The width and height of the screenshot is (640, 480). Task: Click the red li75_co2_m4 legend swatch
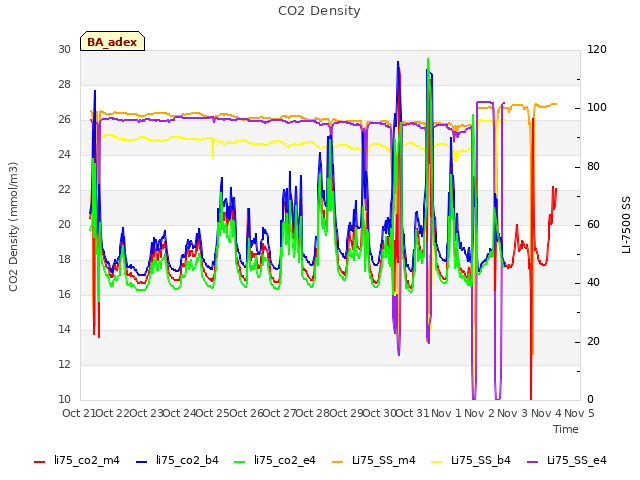(40, 462)
